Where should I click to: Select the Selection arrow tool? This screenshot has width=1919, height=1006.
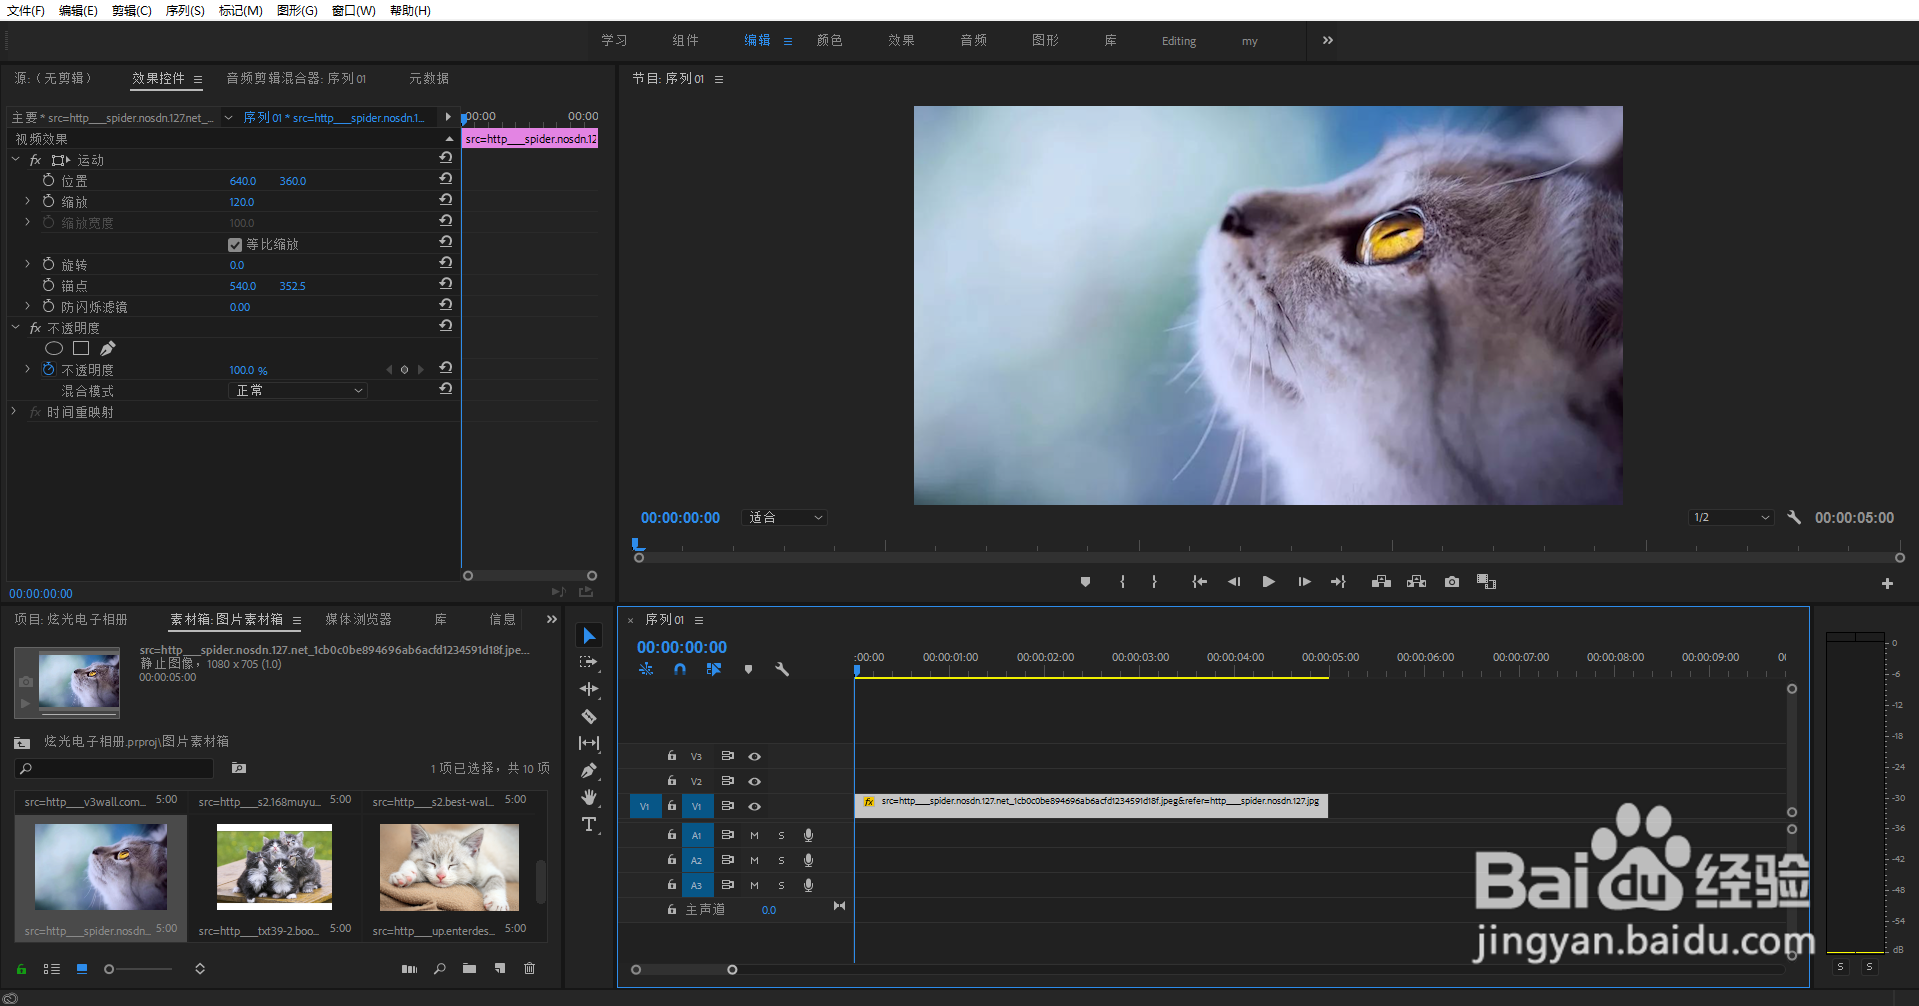tap(589, 636)
